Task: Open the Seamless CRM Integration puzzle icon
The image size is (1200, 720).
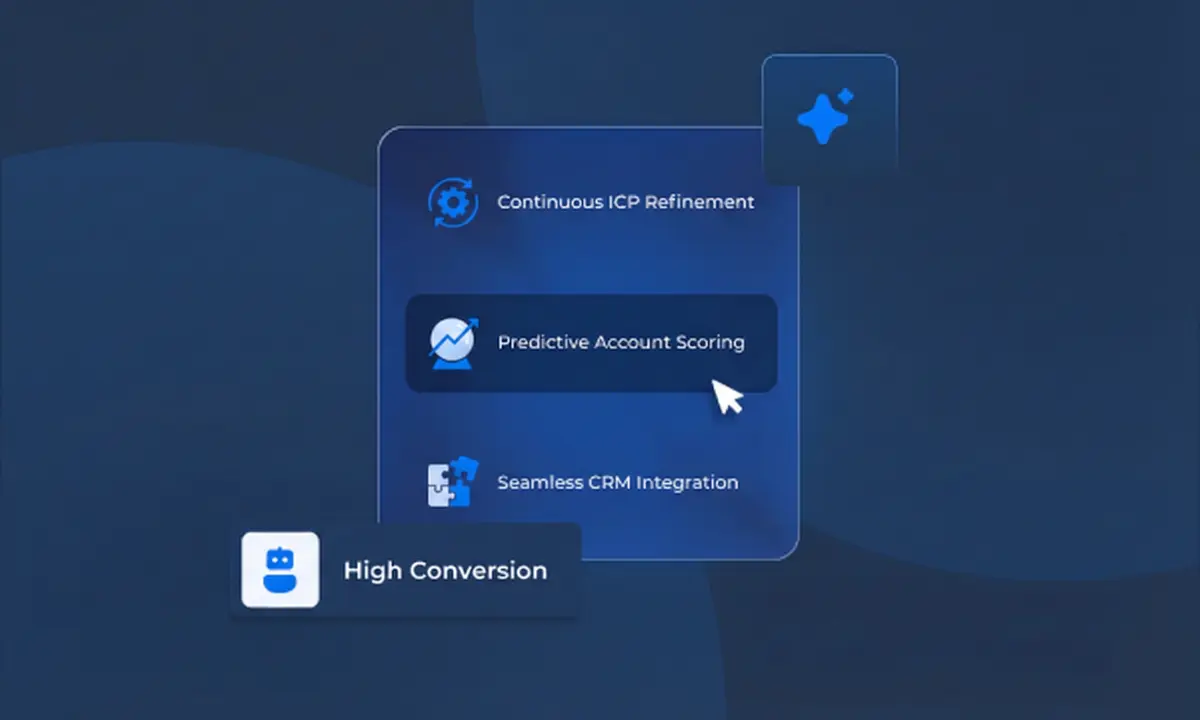Action: [452, 482]
